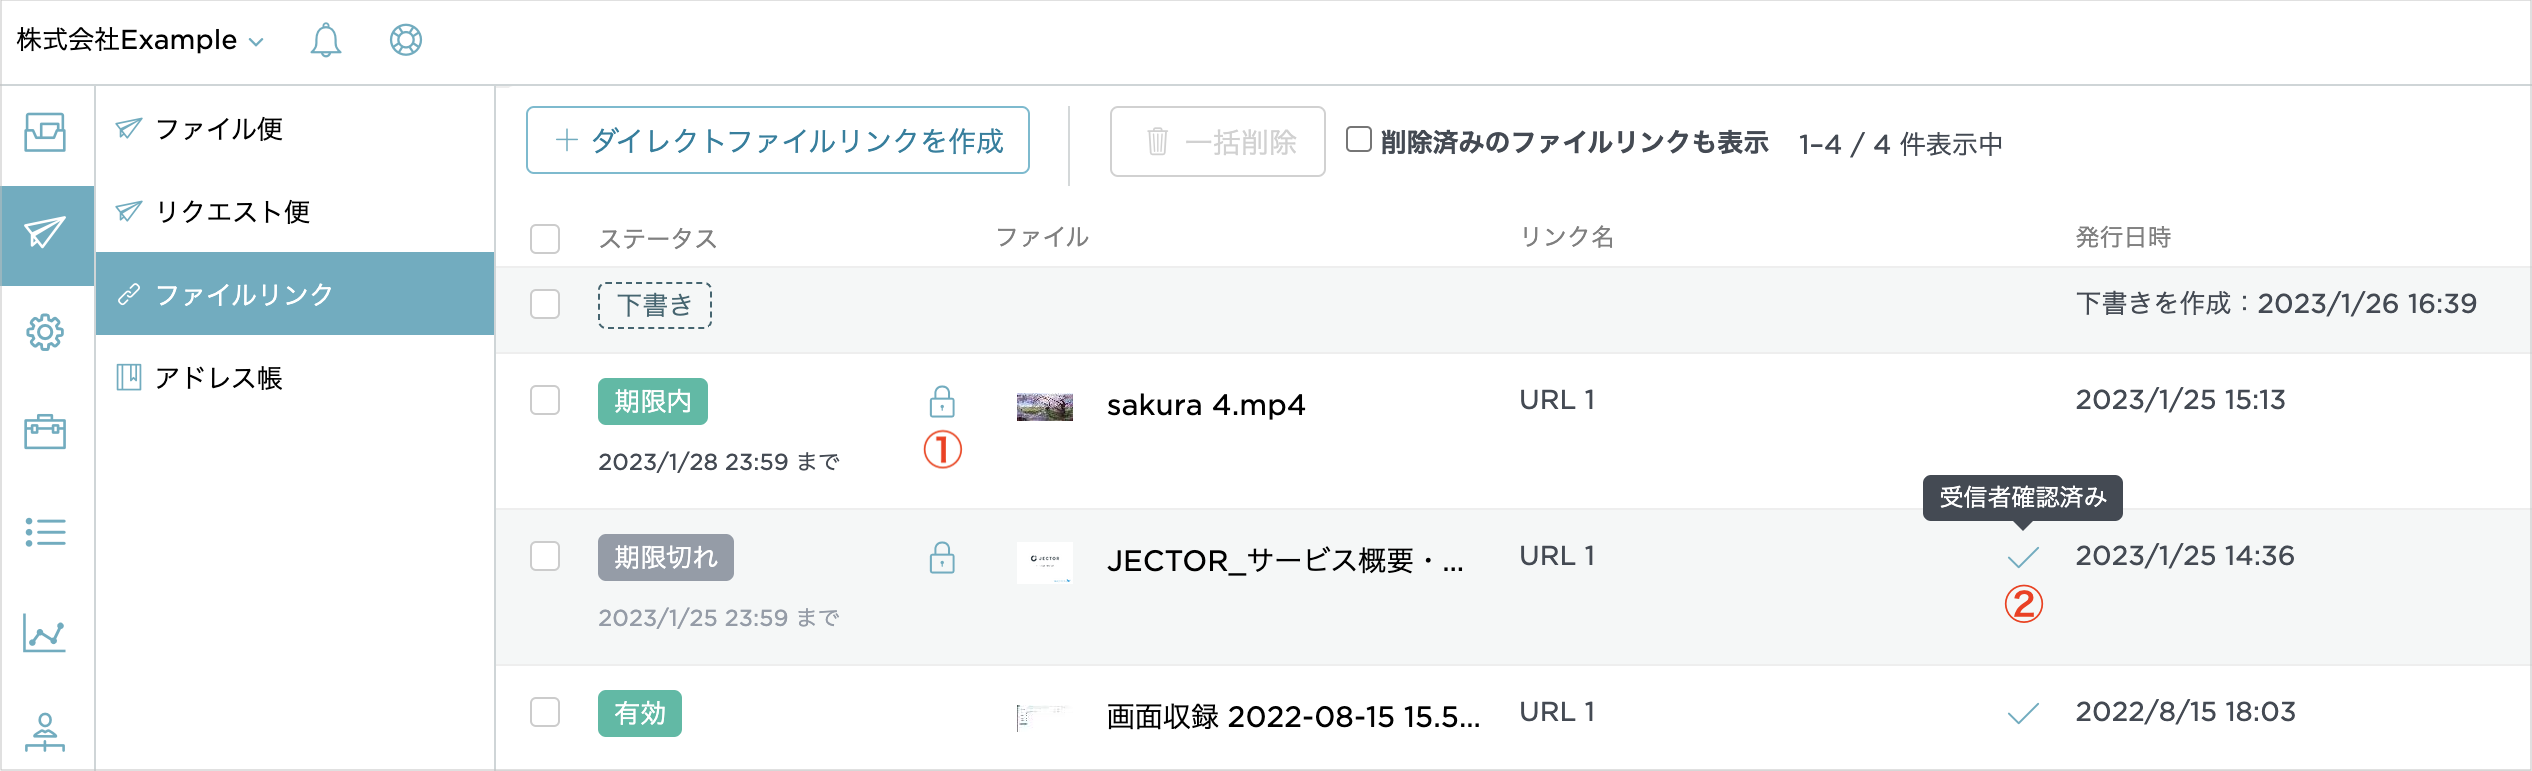This screenshot has width=2532, height=771.
Task: Check the checkbox on the sakura 4.mp4 row
Action: (x=545, y=402)
